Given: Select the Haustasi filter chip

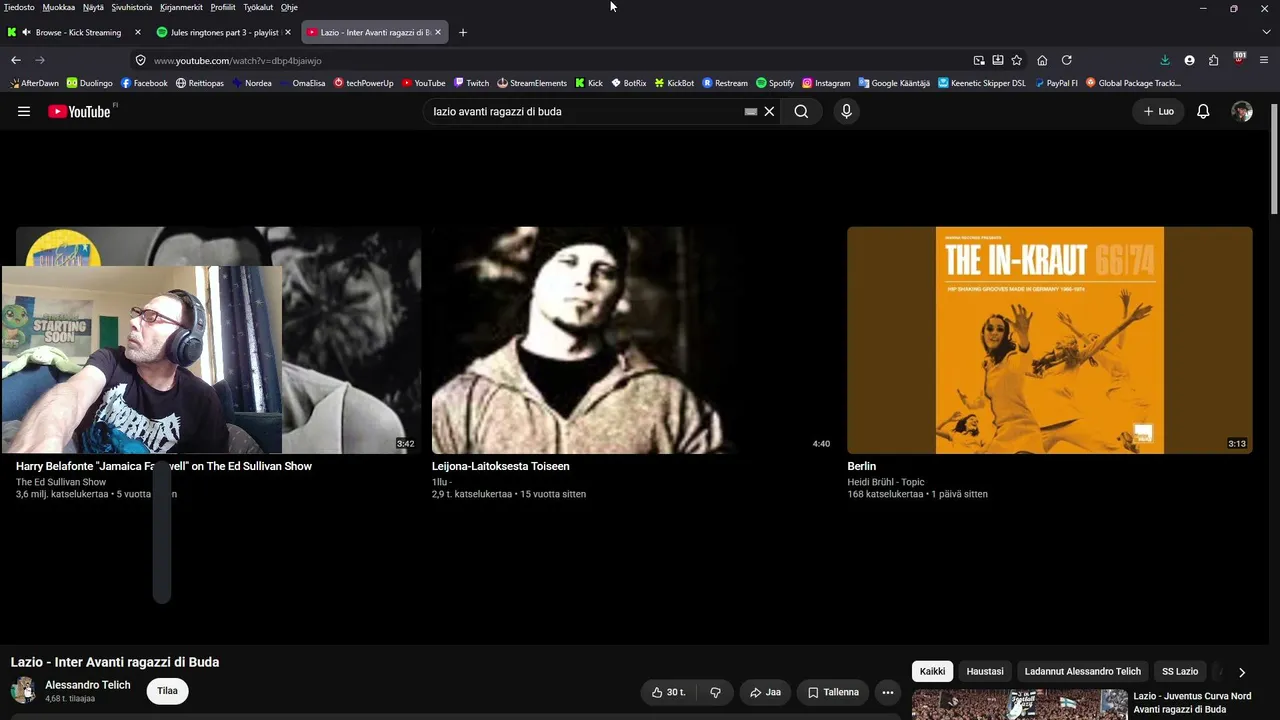Looking at the screenshot, I should tap(985, 671).
